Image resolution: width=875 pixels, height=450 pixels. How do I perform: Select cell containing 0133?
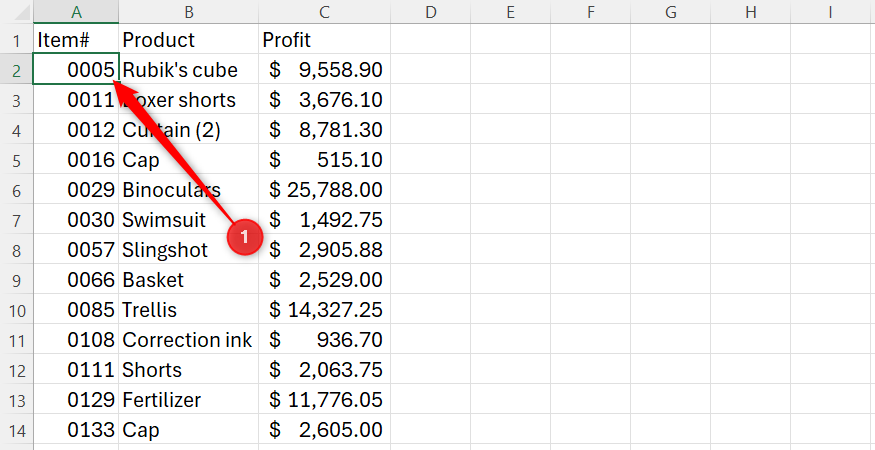pyautogui.click(x=76, y=430)
